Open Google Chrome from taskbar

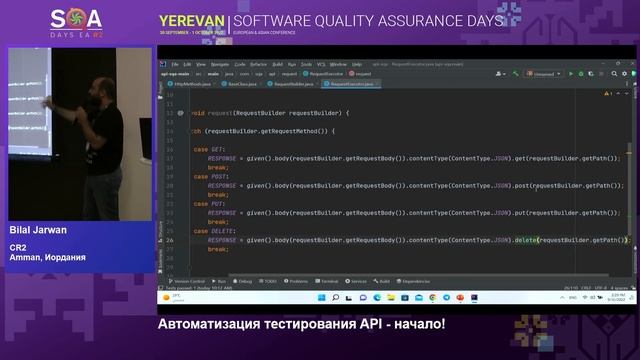click(x=433, y=298)
